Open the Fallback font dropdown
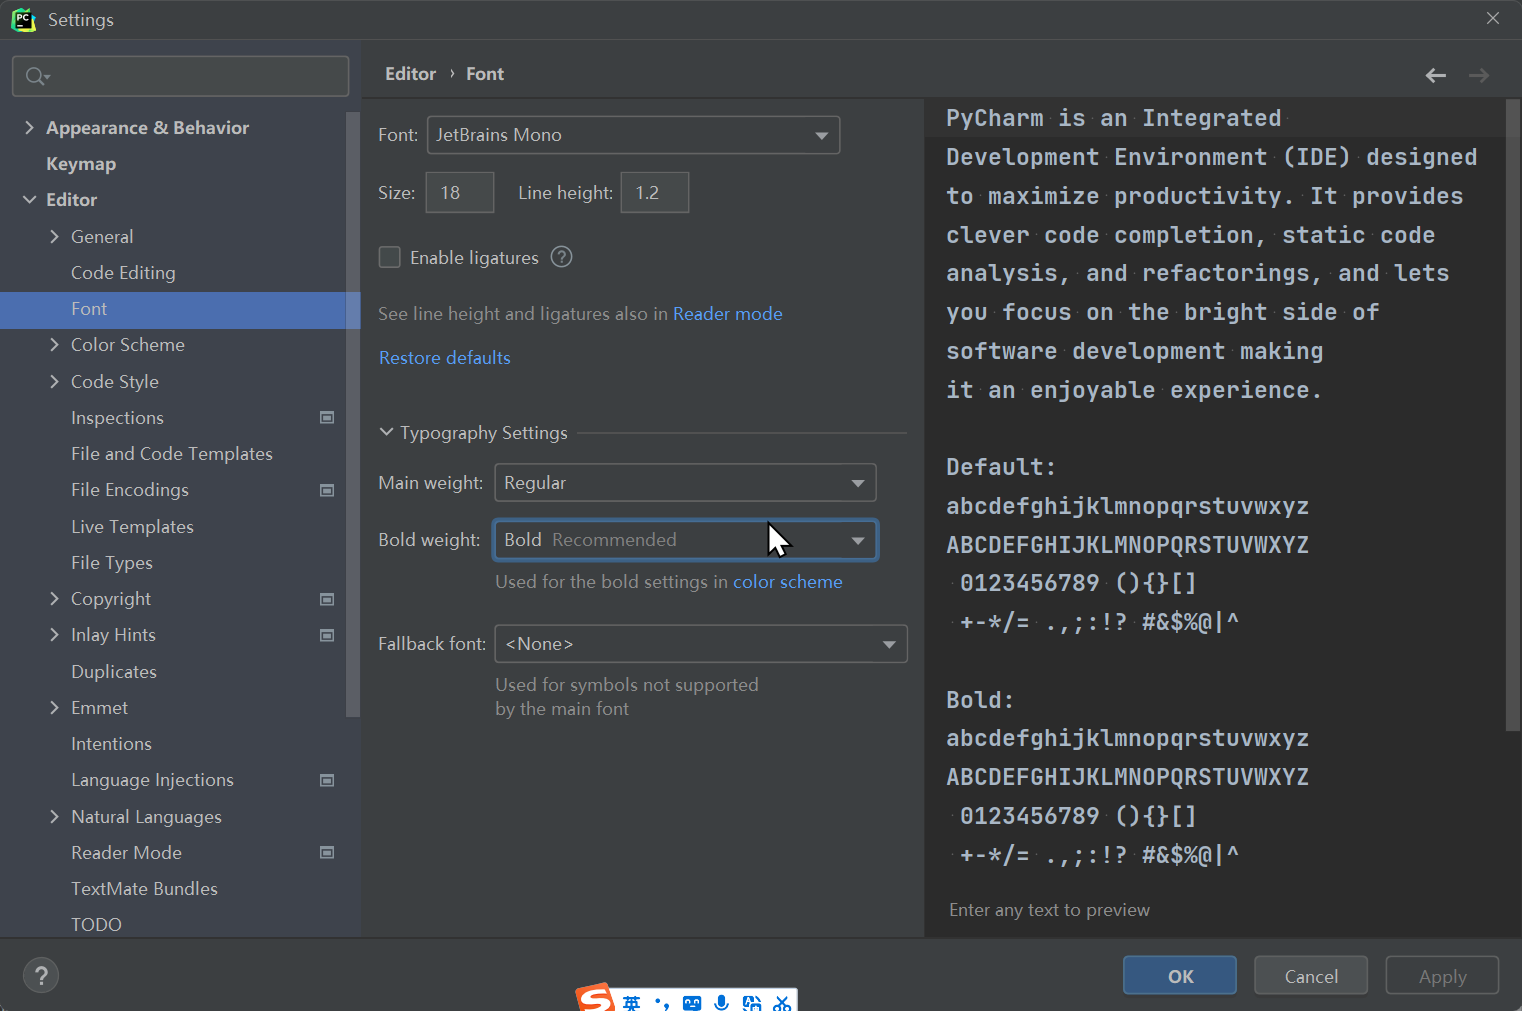This screenshot has height=1011, width=1522. [x=701, y=644]
